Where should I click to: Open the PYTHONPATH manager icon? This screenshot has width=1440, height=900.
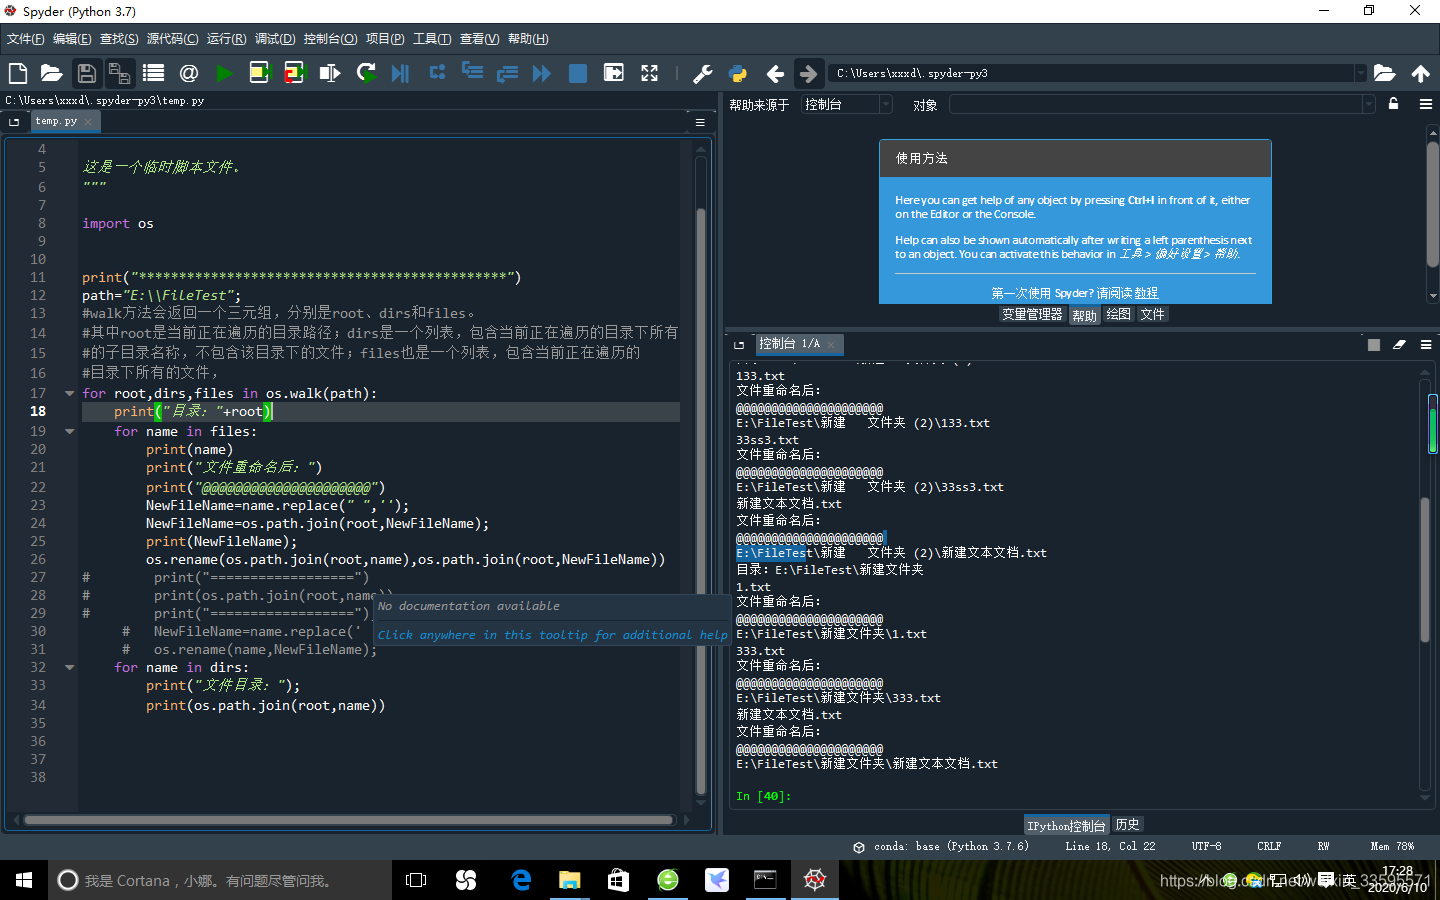click(738, 73)
